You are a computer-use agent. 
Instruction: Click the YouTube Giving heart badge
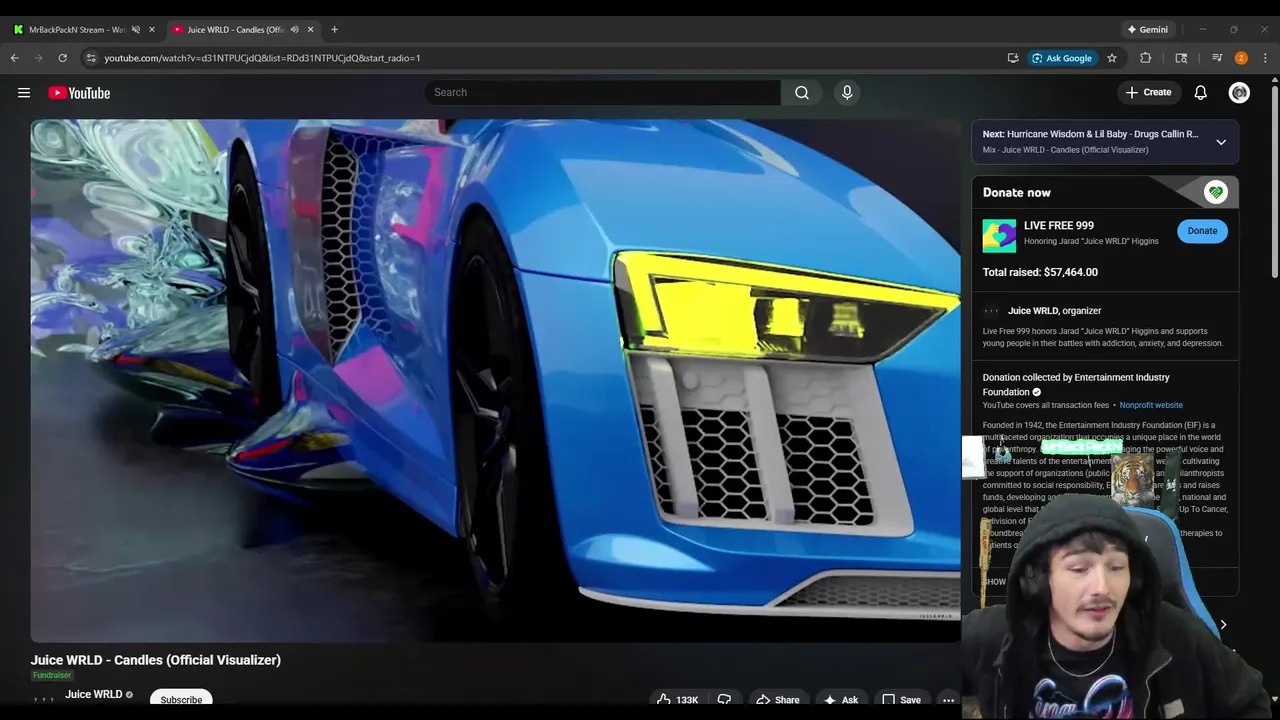tap(1216, 192)
